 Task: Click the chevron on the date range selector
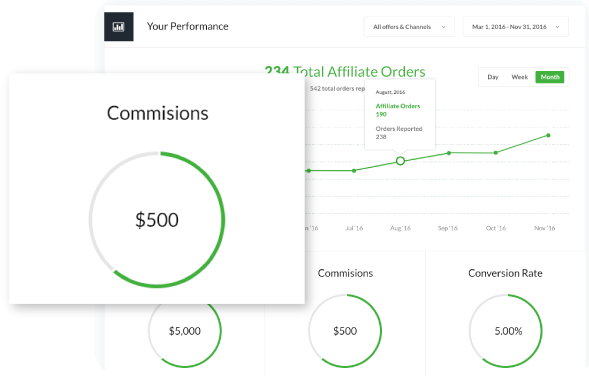(557, 27)
